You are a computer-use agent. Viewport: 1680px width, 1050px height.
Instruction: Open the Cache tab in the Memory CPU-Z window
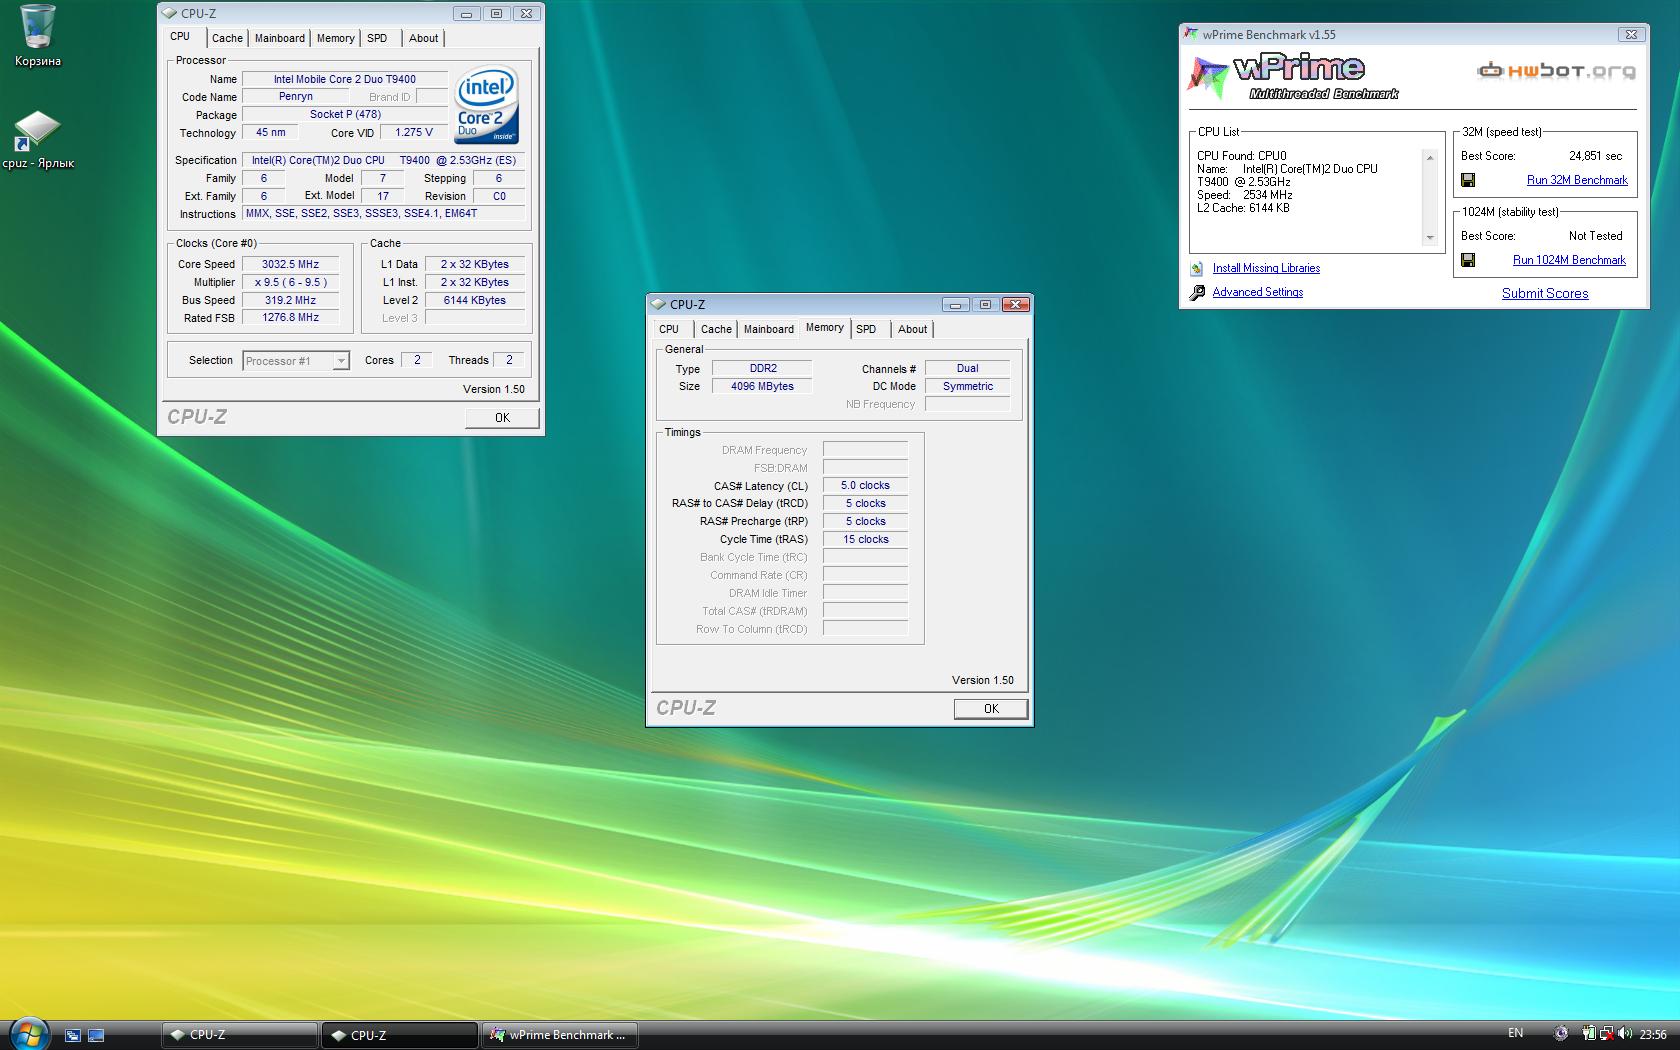coord(716,329)
